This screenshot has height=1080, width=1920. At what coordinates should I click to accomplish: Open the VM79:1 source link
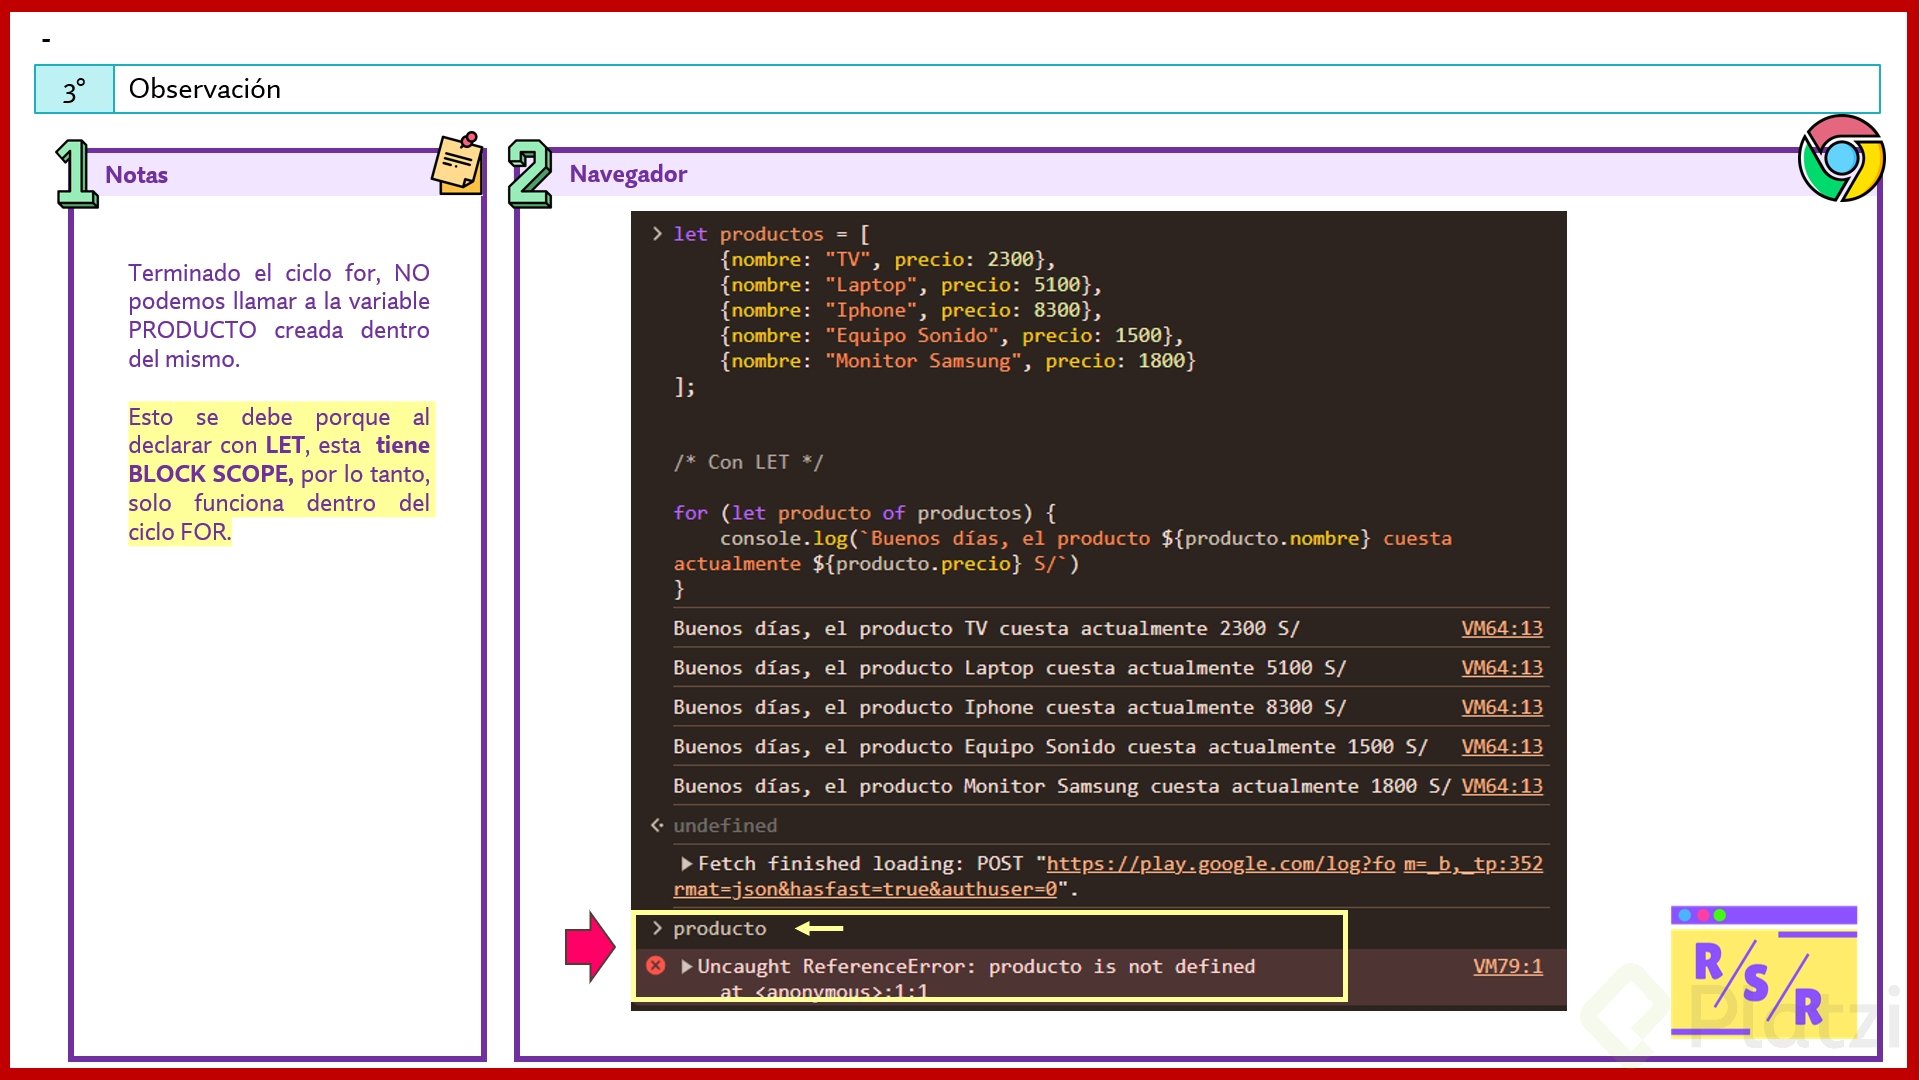click(x=1507, y=966)
